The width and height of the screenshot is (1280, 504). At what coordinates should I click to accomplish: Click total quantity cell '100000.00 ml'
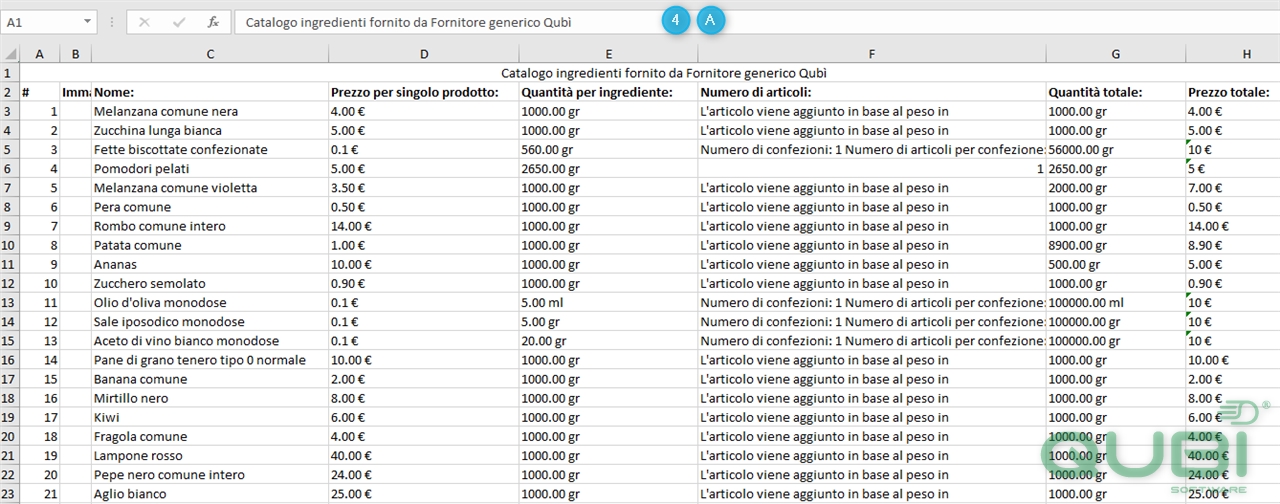tap(1116, 303)
